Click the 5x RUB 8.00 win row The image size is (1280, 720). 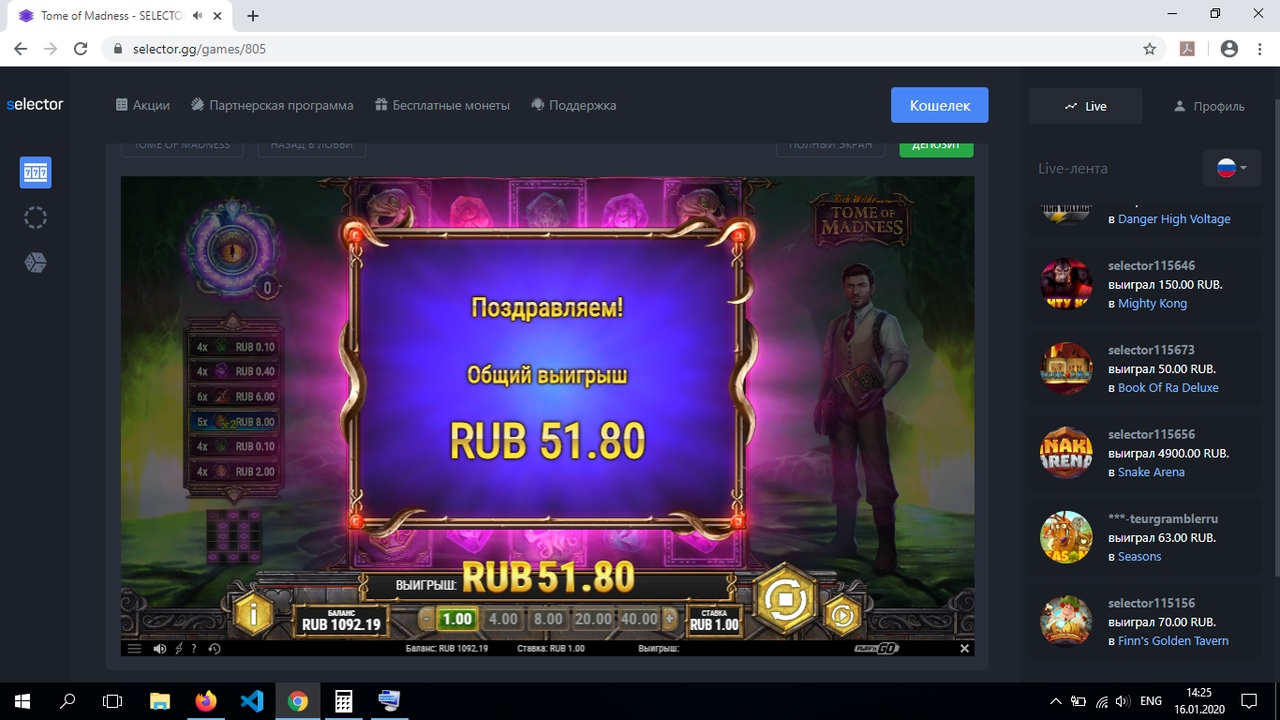click(x=234, y=421)
